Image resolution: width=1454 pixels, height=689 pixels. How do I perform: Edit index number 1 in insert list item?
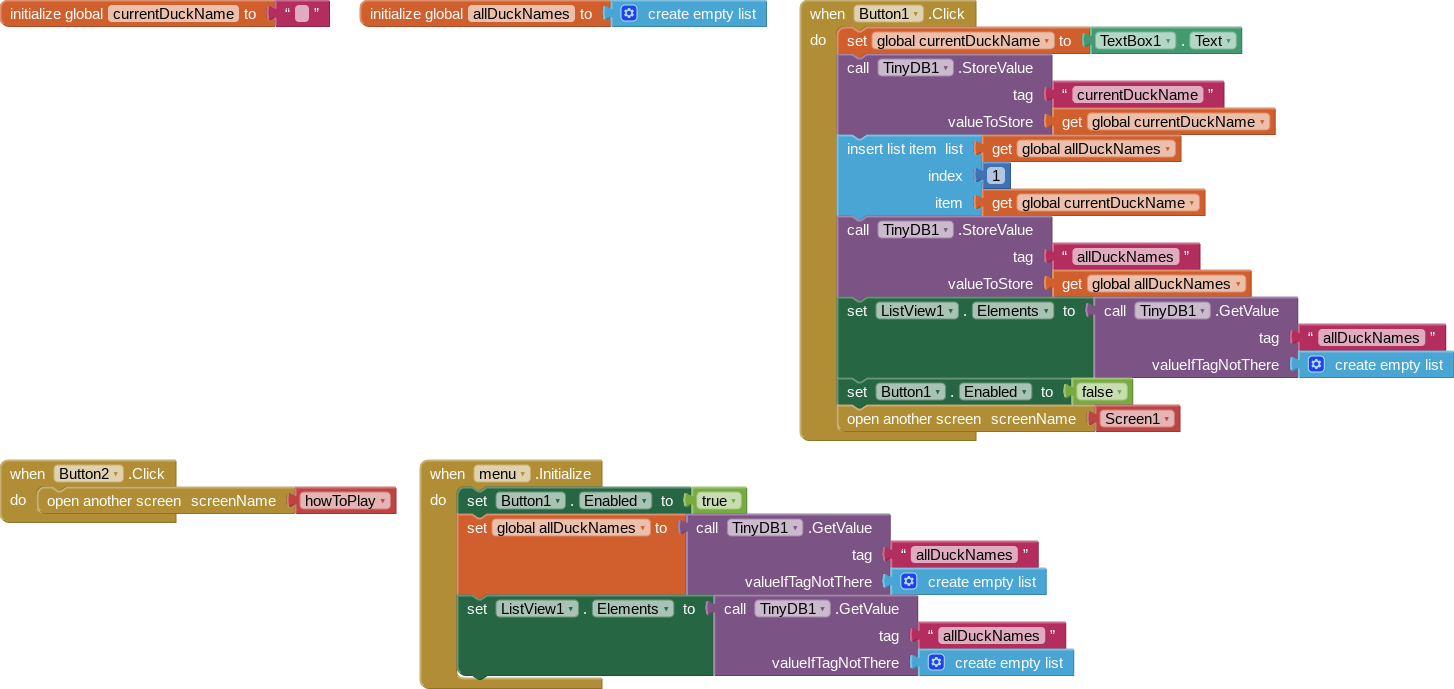(x=996, y=176)
